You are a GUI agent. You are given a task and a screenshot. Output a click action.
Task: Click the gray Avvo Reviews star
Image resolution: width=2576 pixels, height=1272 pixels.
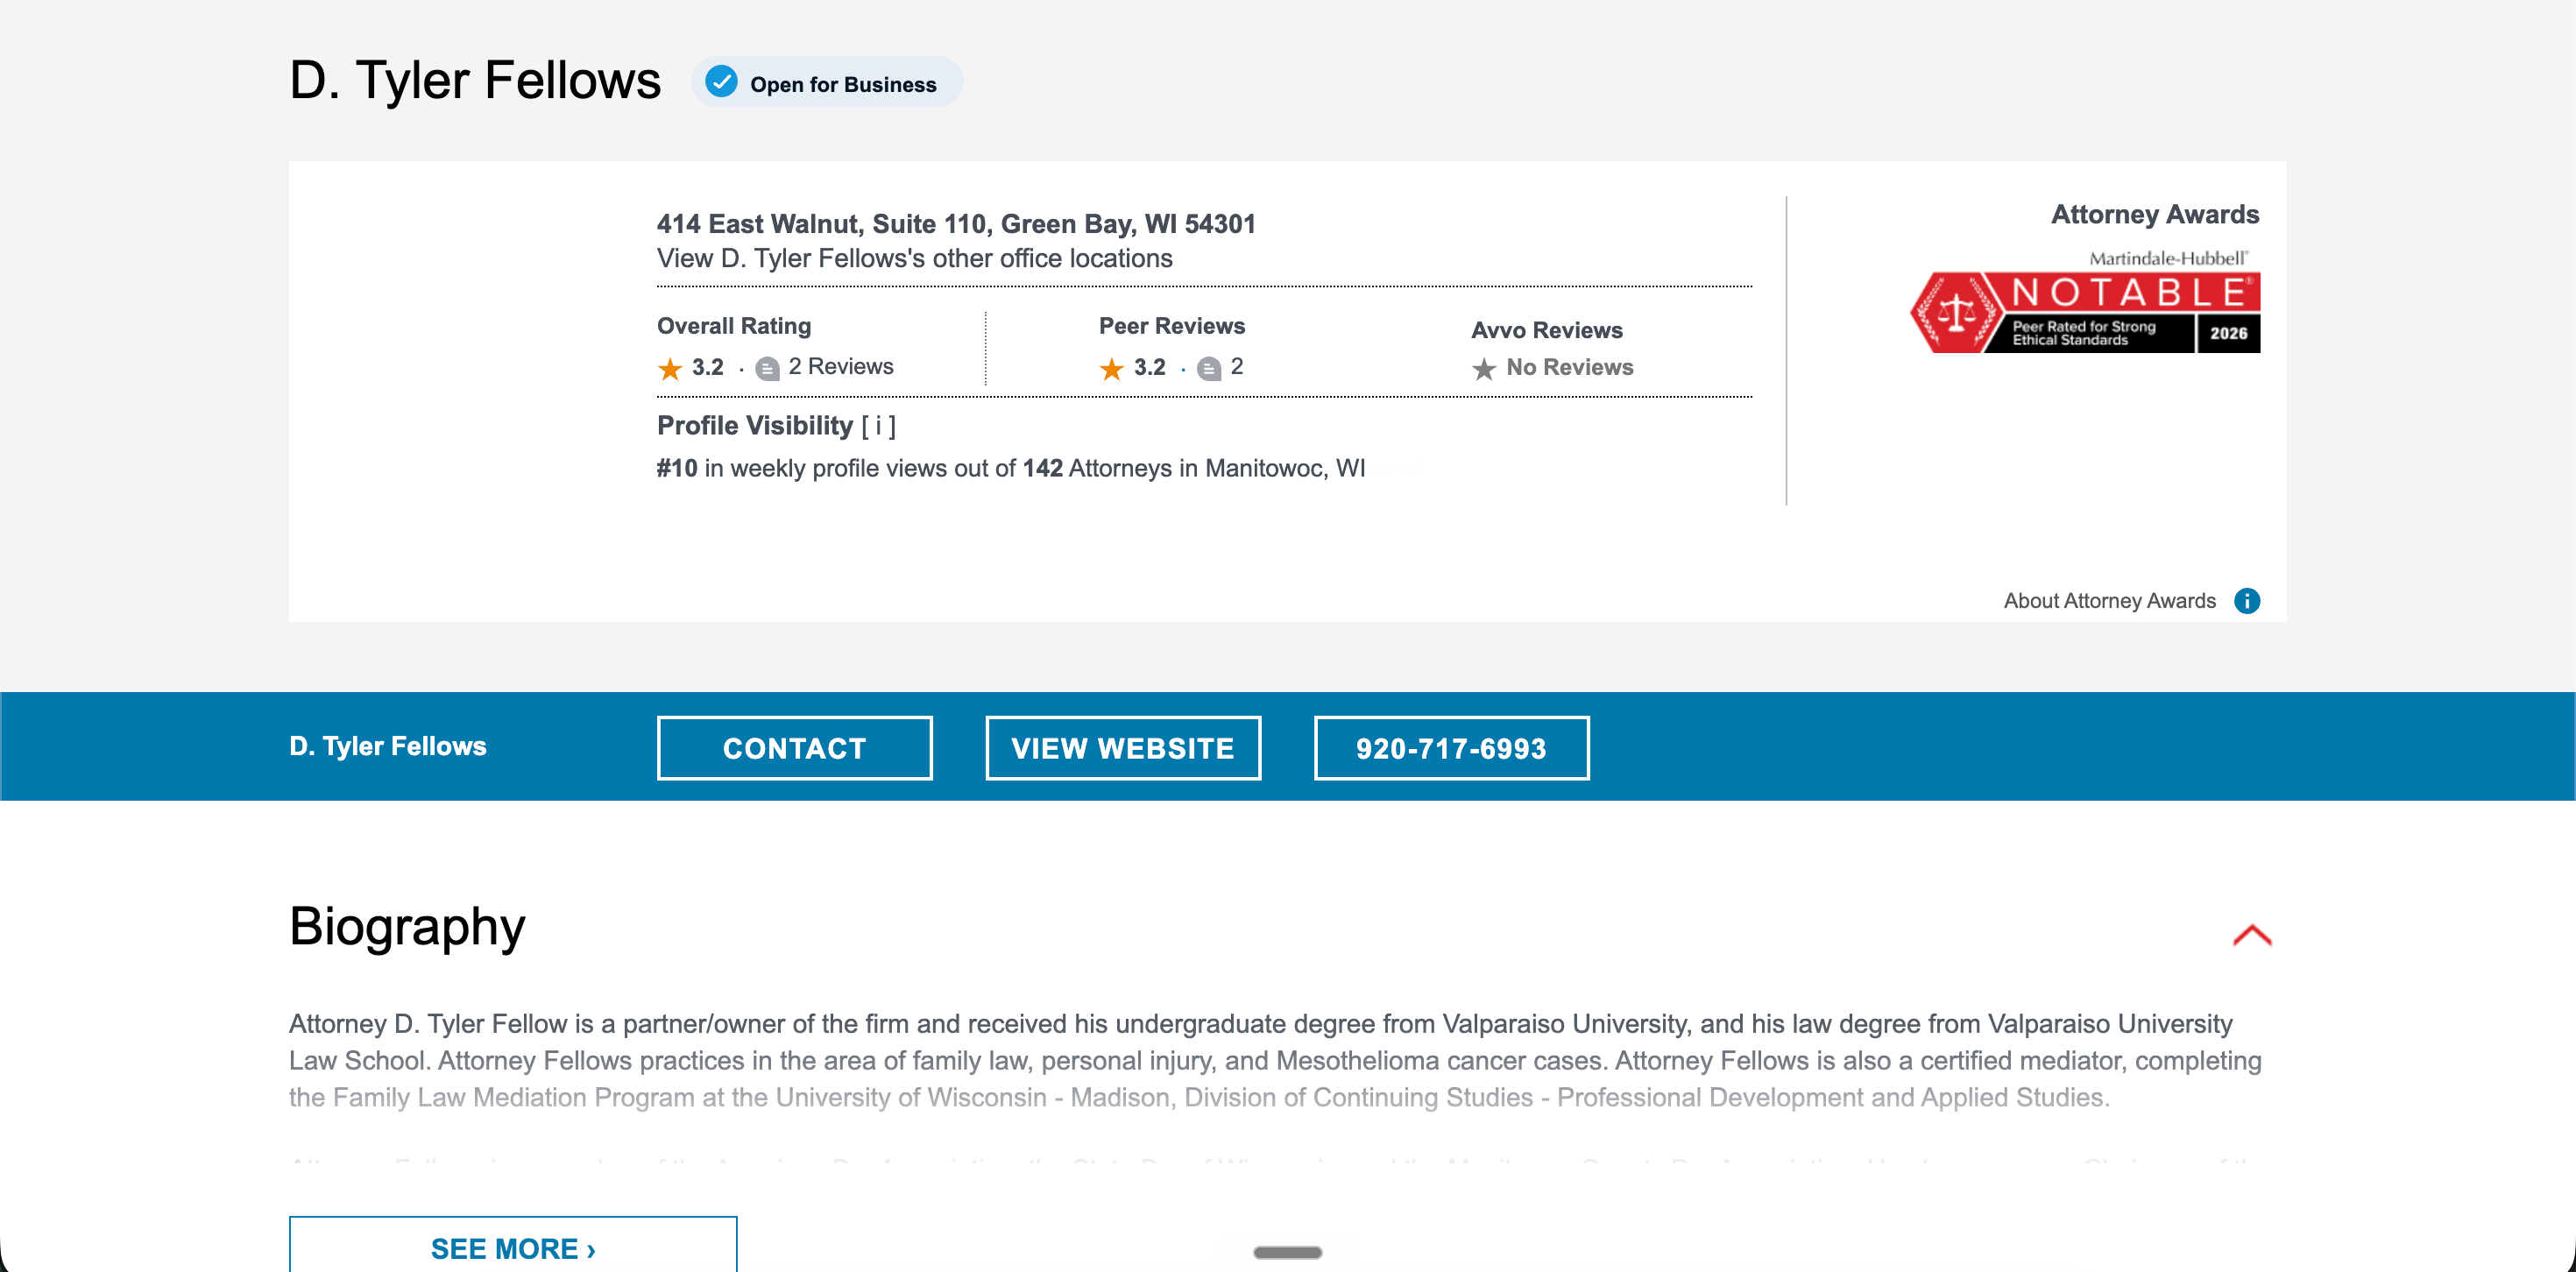click(x=1484, y=369)
